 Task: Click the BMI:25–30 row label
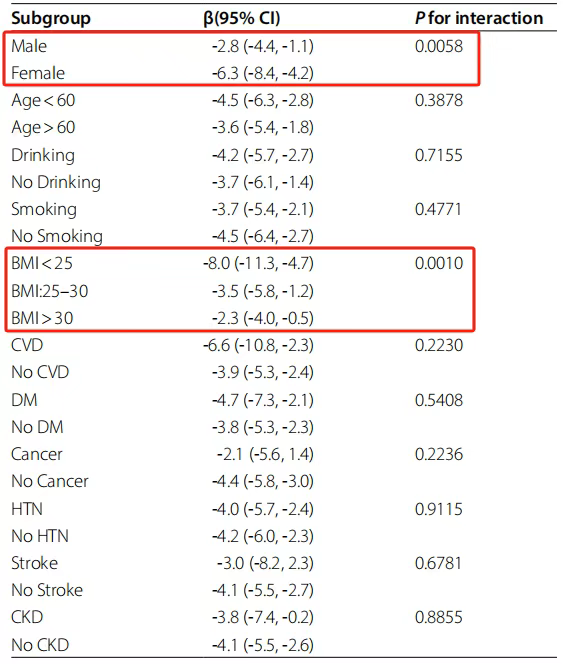50,291
